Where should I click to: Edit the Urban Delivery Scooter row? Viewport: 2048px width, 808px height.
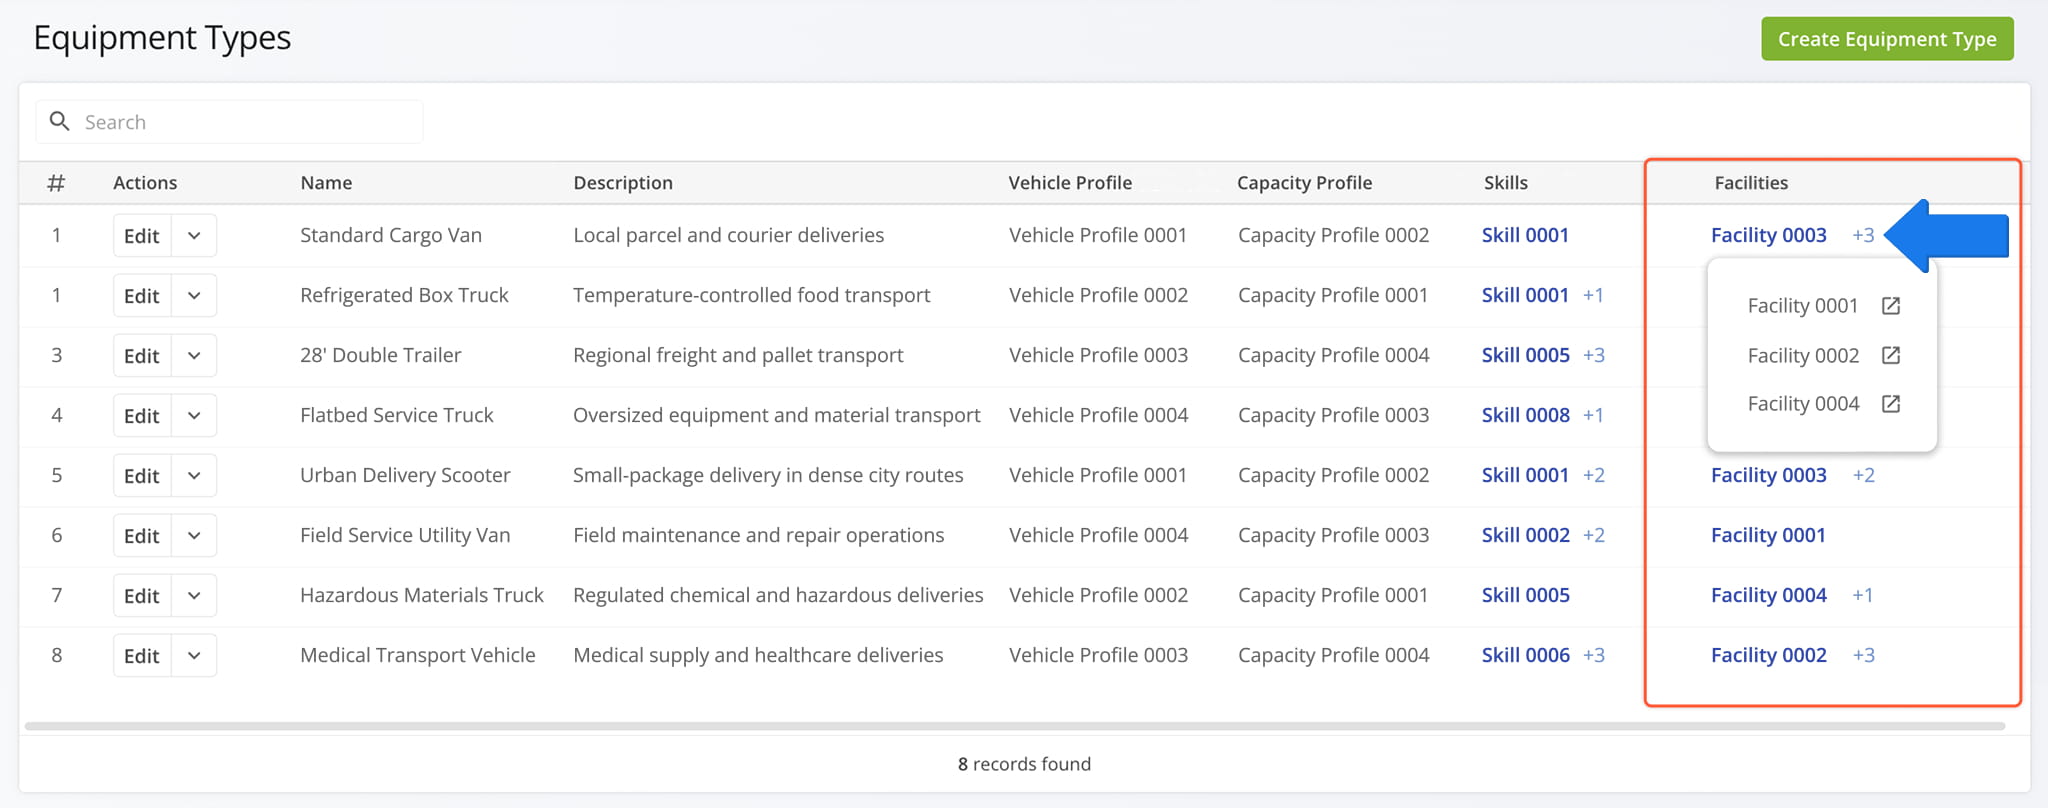[x=142, y=476]
